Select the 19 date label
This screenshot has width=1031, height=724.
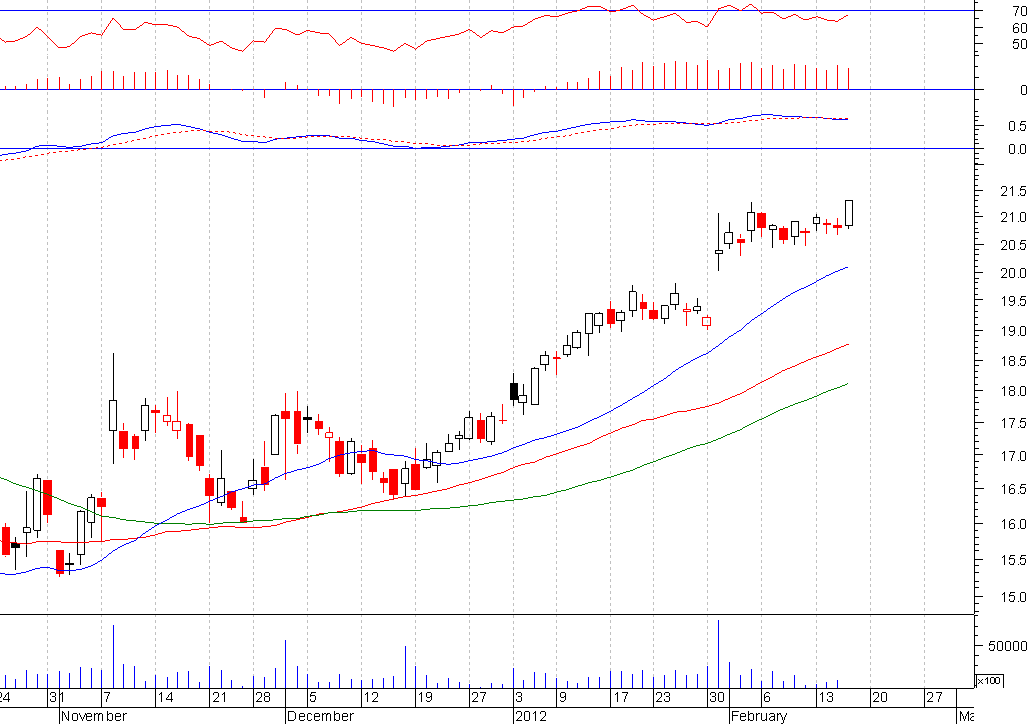(425, 697)
